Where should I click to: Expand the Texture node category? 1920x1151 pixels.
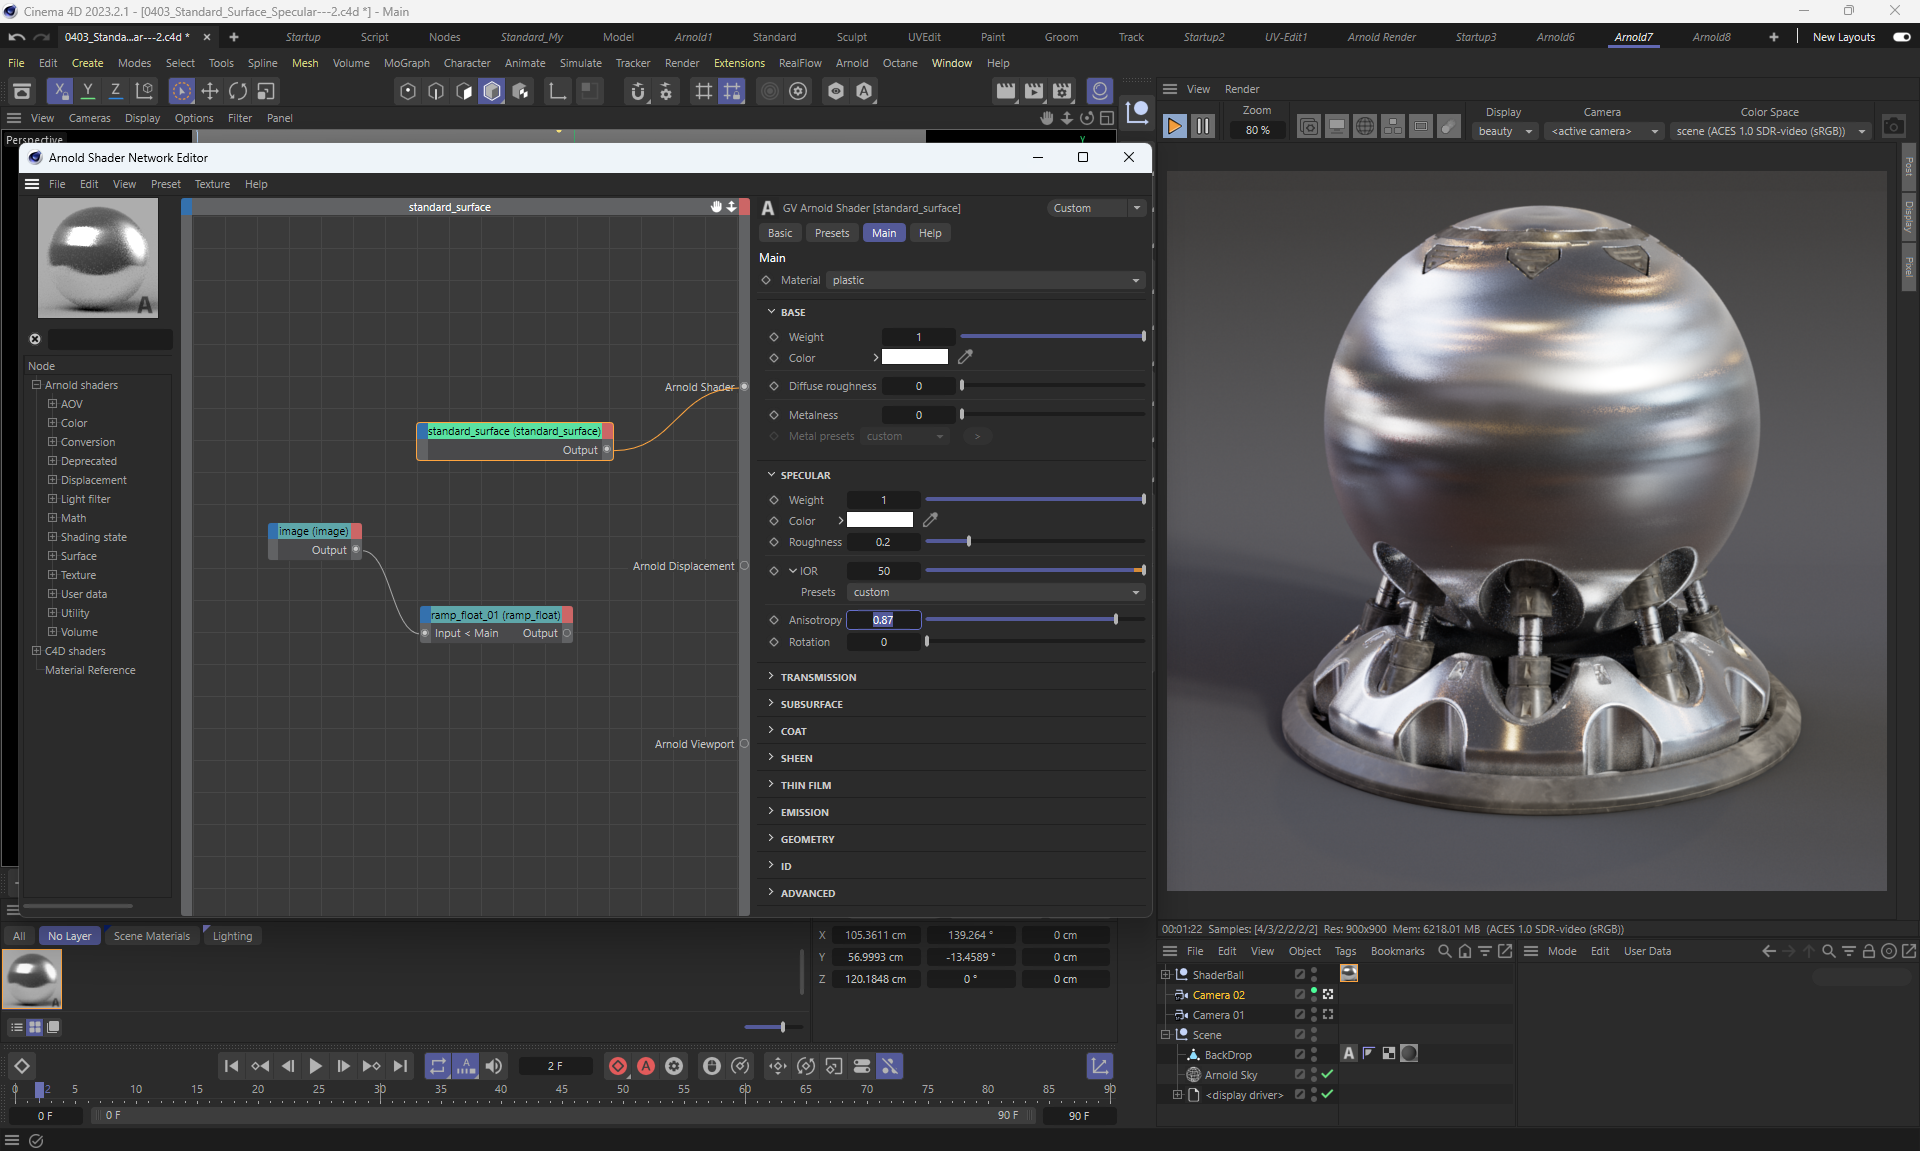[x=53, y=575]
